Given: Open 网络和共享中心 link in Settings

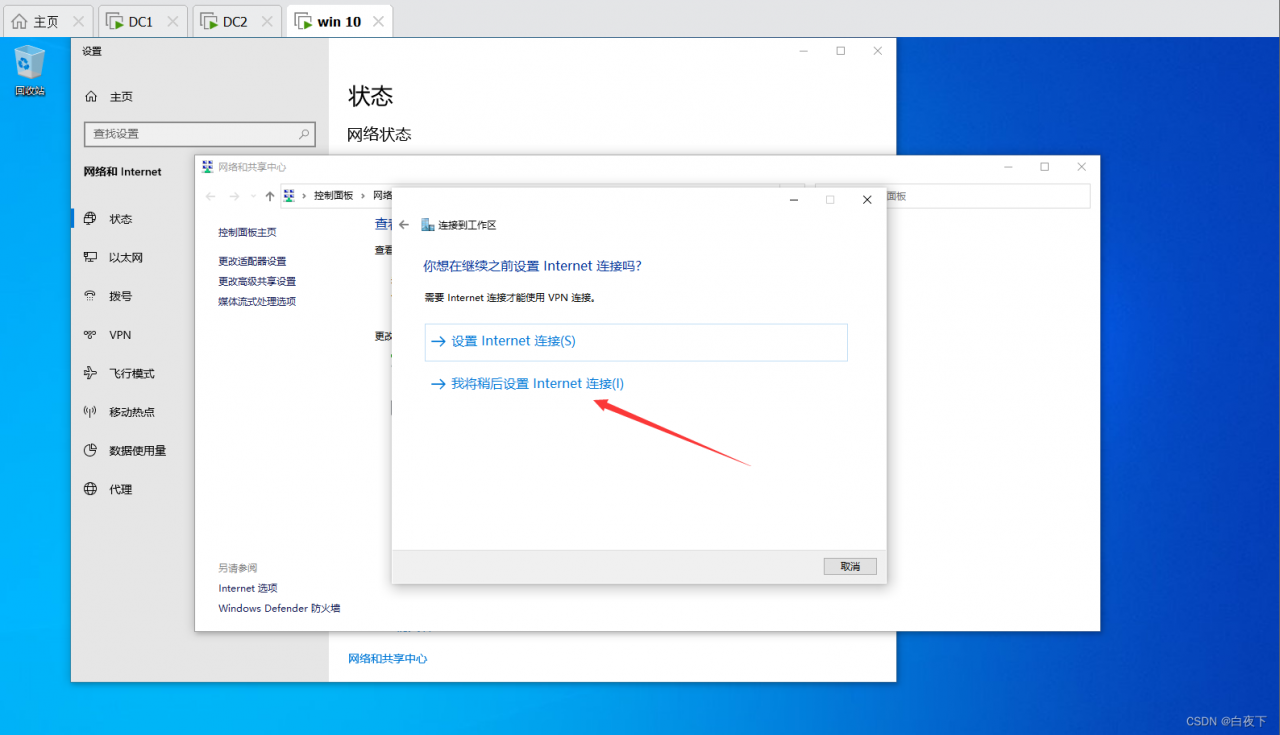Looking at the screenshot, I should pyautogui.click(x=388, y=659).
